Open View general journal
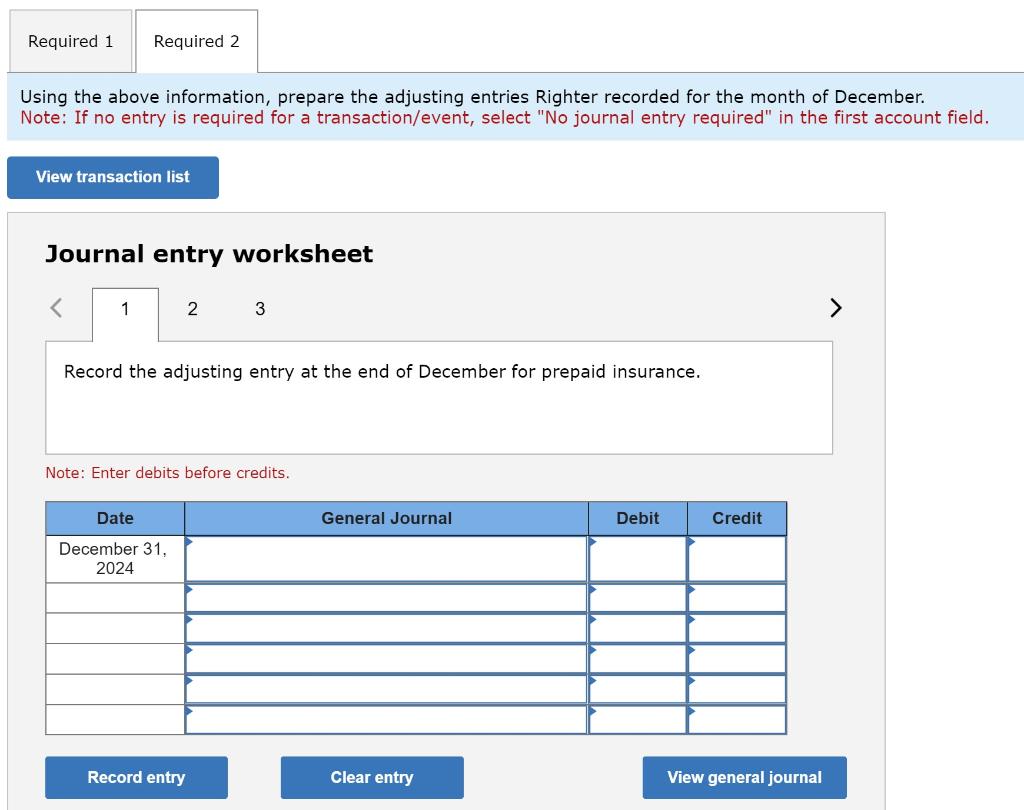1024x810 pixels. pos(744,777)
